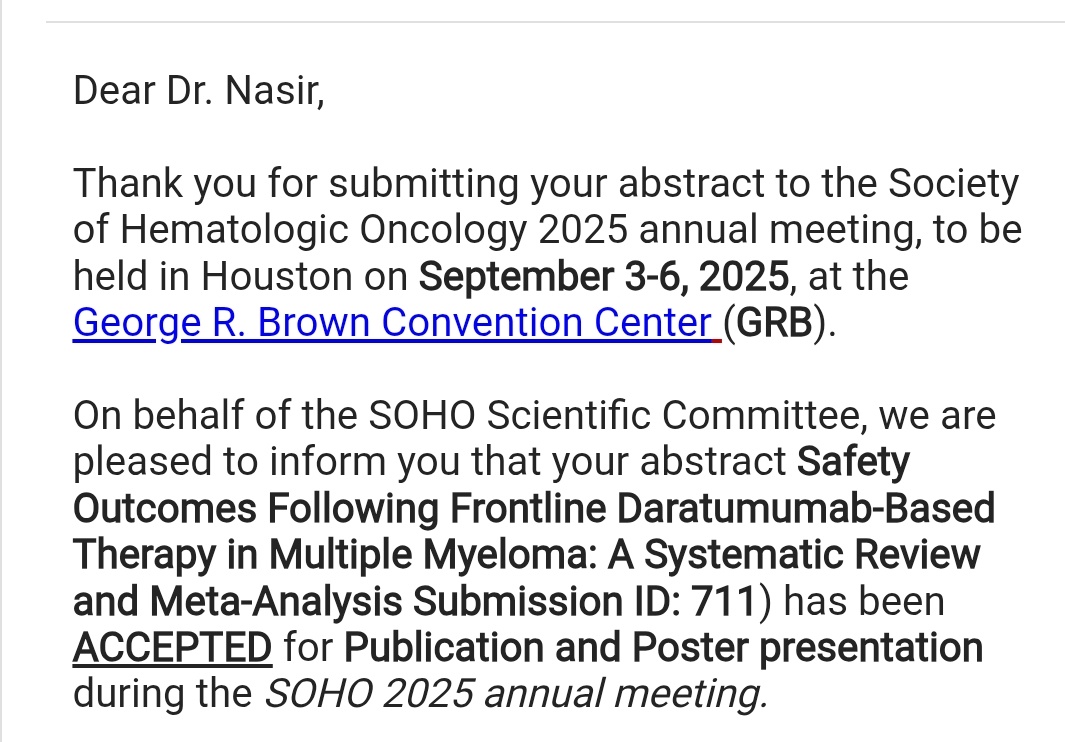Click the "Meta-Analysis" word
The width and height of the screenshot is (1065, 742).
click(276, 601)
